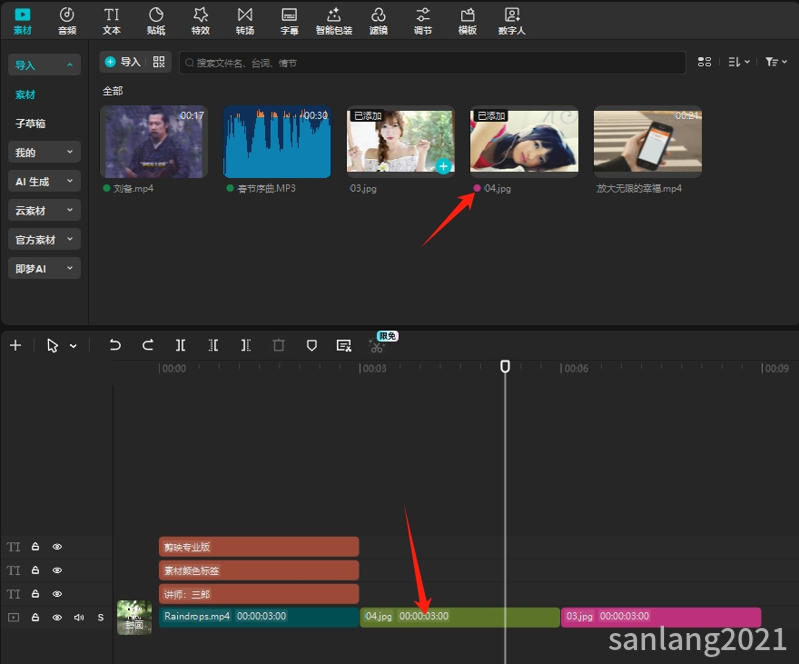Click the plus icon on 03.jpg thumbnail
This screenshot has height=664, width=799.
click(443, 166)
